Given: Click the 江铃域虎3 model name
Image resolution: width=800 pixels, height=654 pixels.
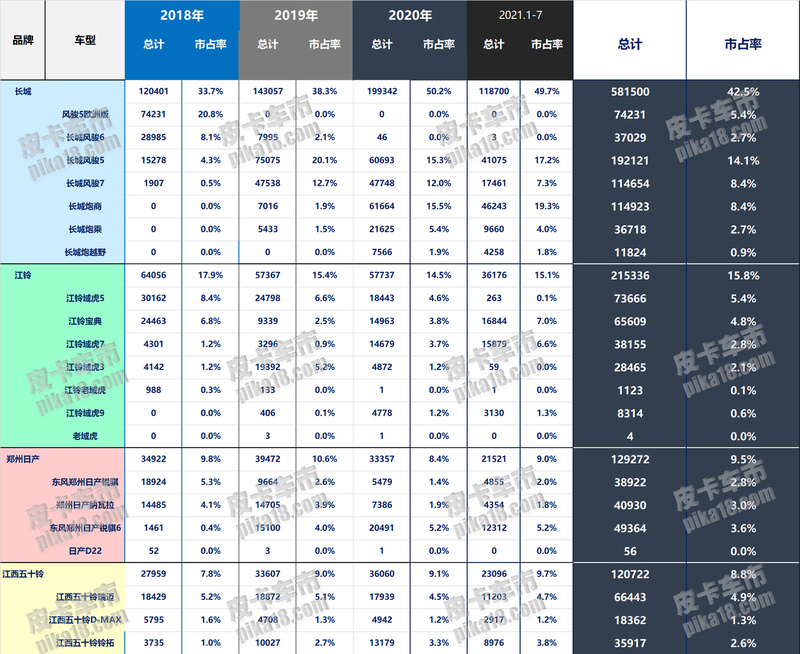Looking at the screenshot, I should (85, 367).
